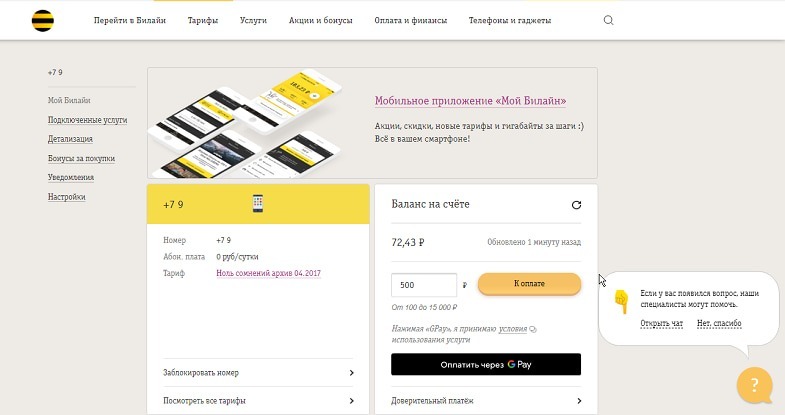Click the payment amount input field

[x=427, y=284]
